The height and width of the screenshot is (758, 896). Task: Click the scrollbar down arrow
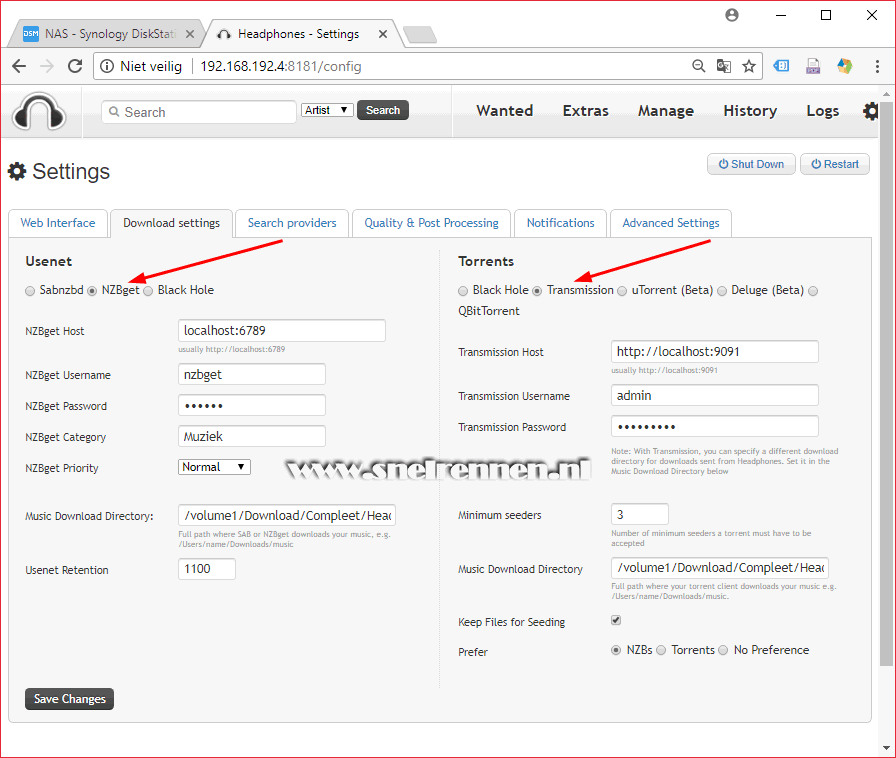[x=886, y=748]
